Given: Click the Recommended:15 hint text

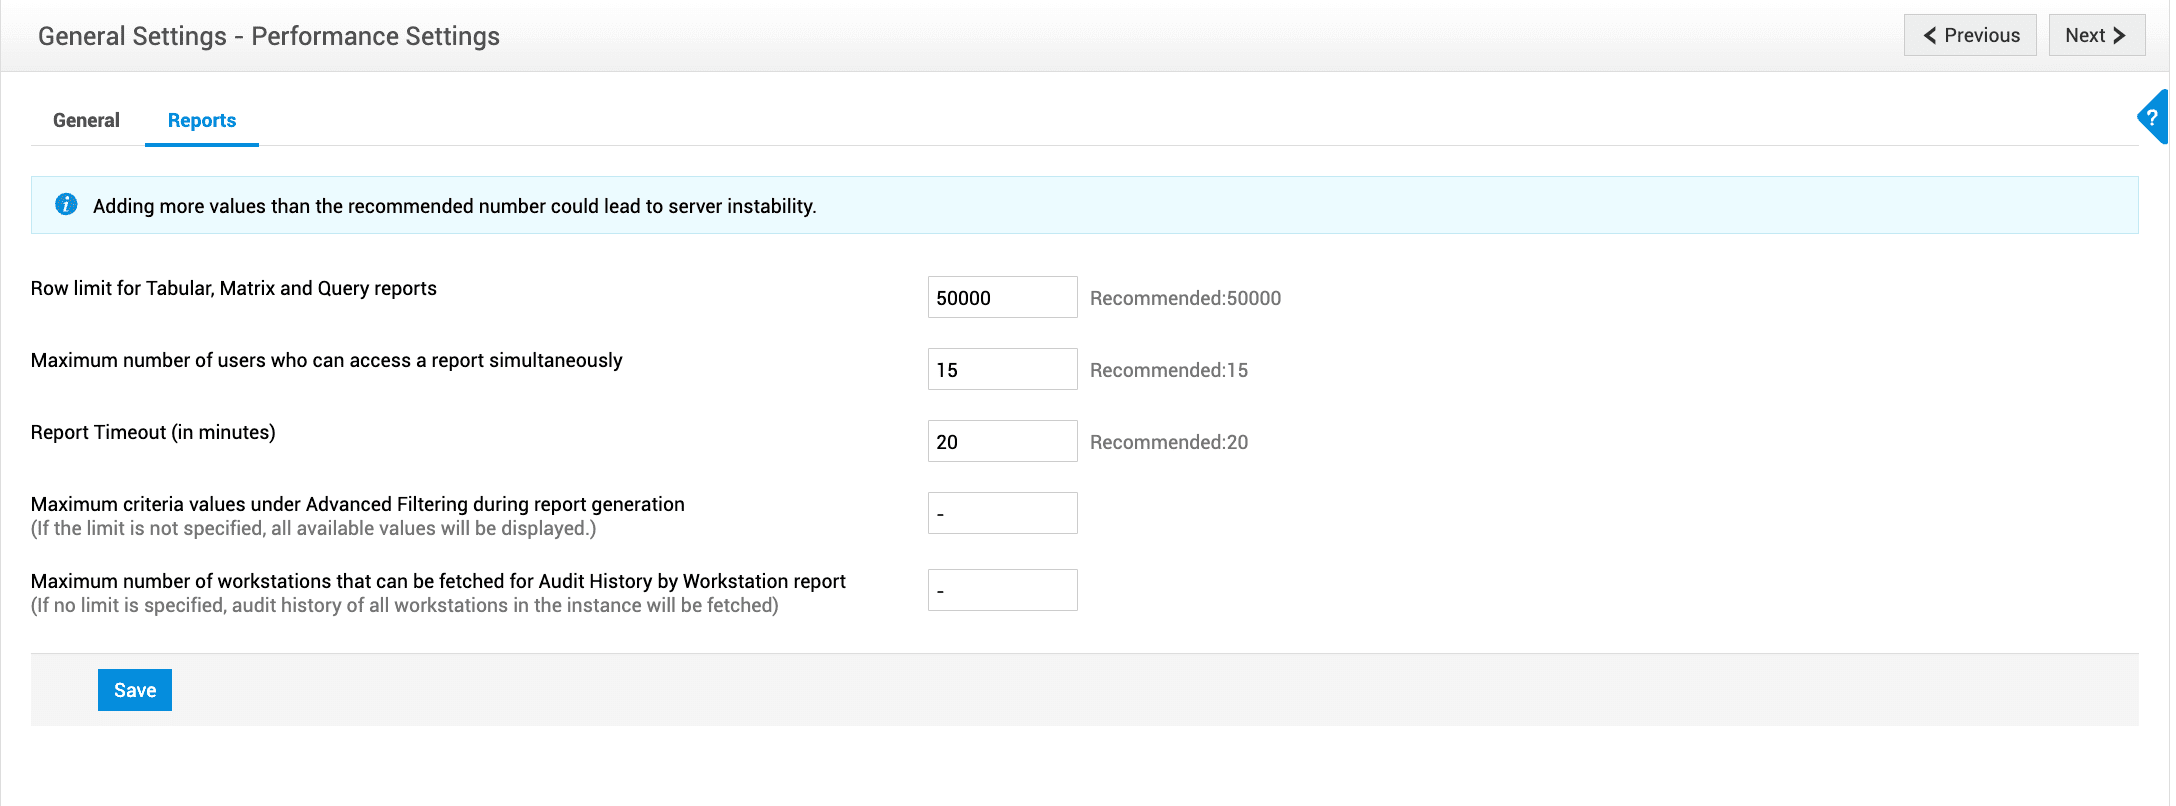Looking at the screenshot, I should point(1168,370).
